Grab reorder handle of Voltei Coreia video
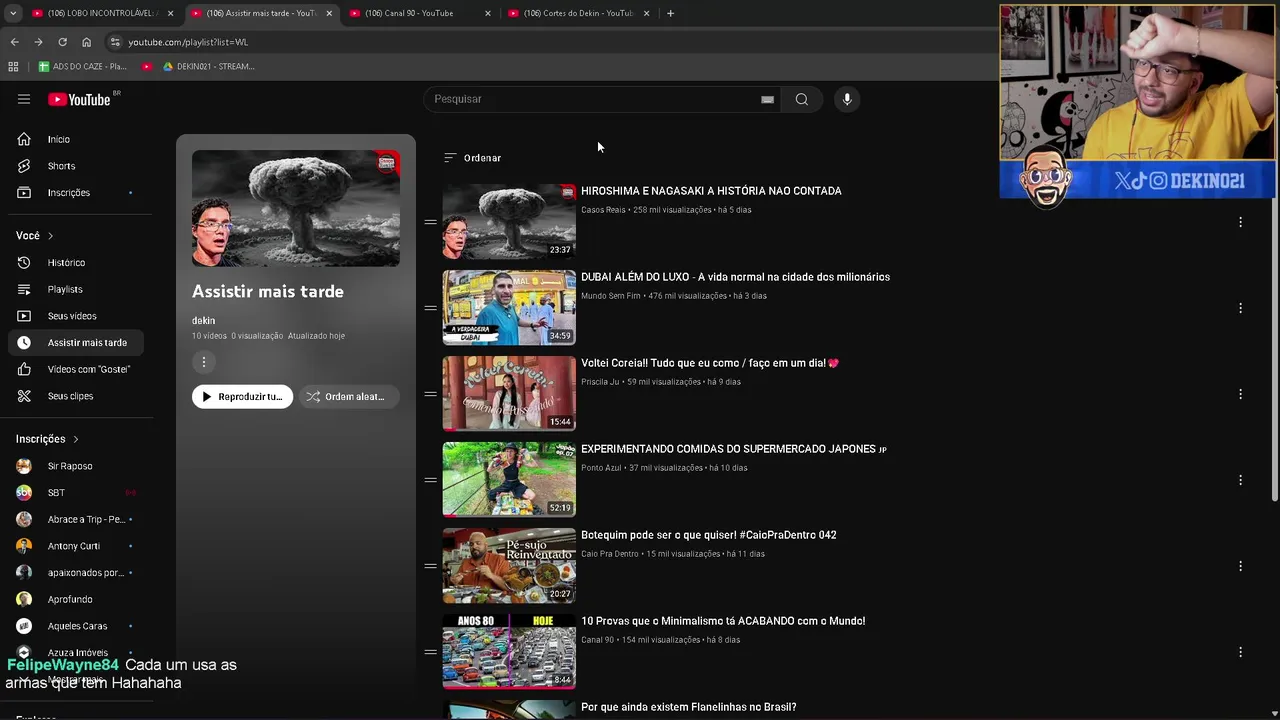Viewport: 1280px width, 720px height. coord(430,394)
